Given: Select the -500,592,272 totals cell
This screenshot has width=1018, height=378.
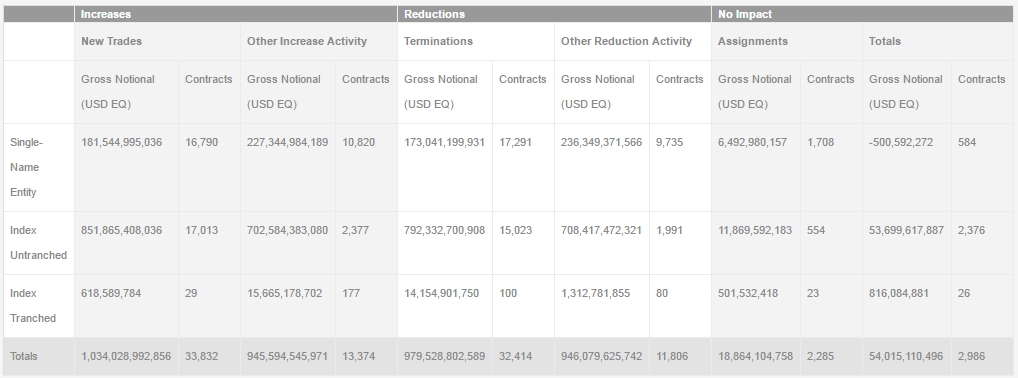Looking at the screenshot, I should 900,142.
